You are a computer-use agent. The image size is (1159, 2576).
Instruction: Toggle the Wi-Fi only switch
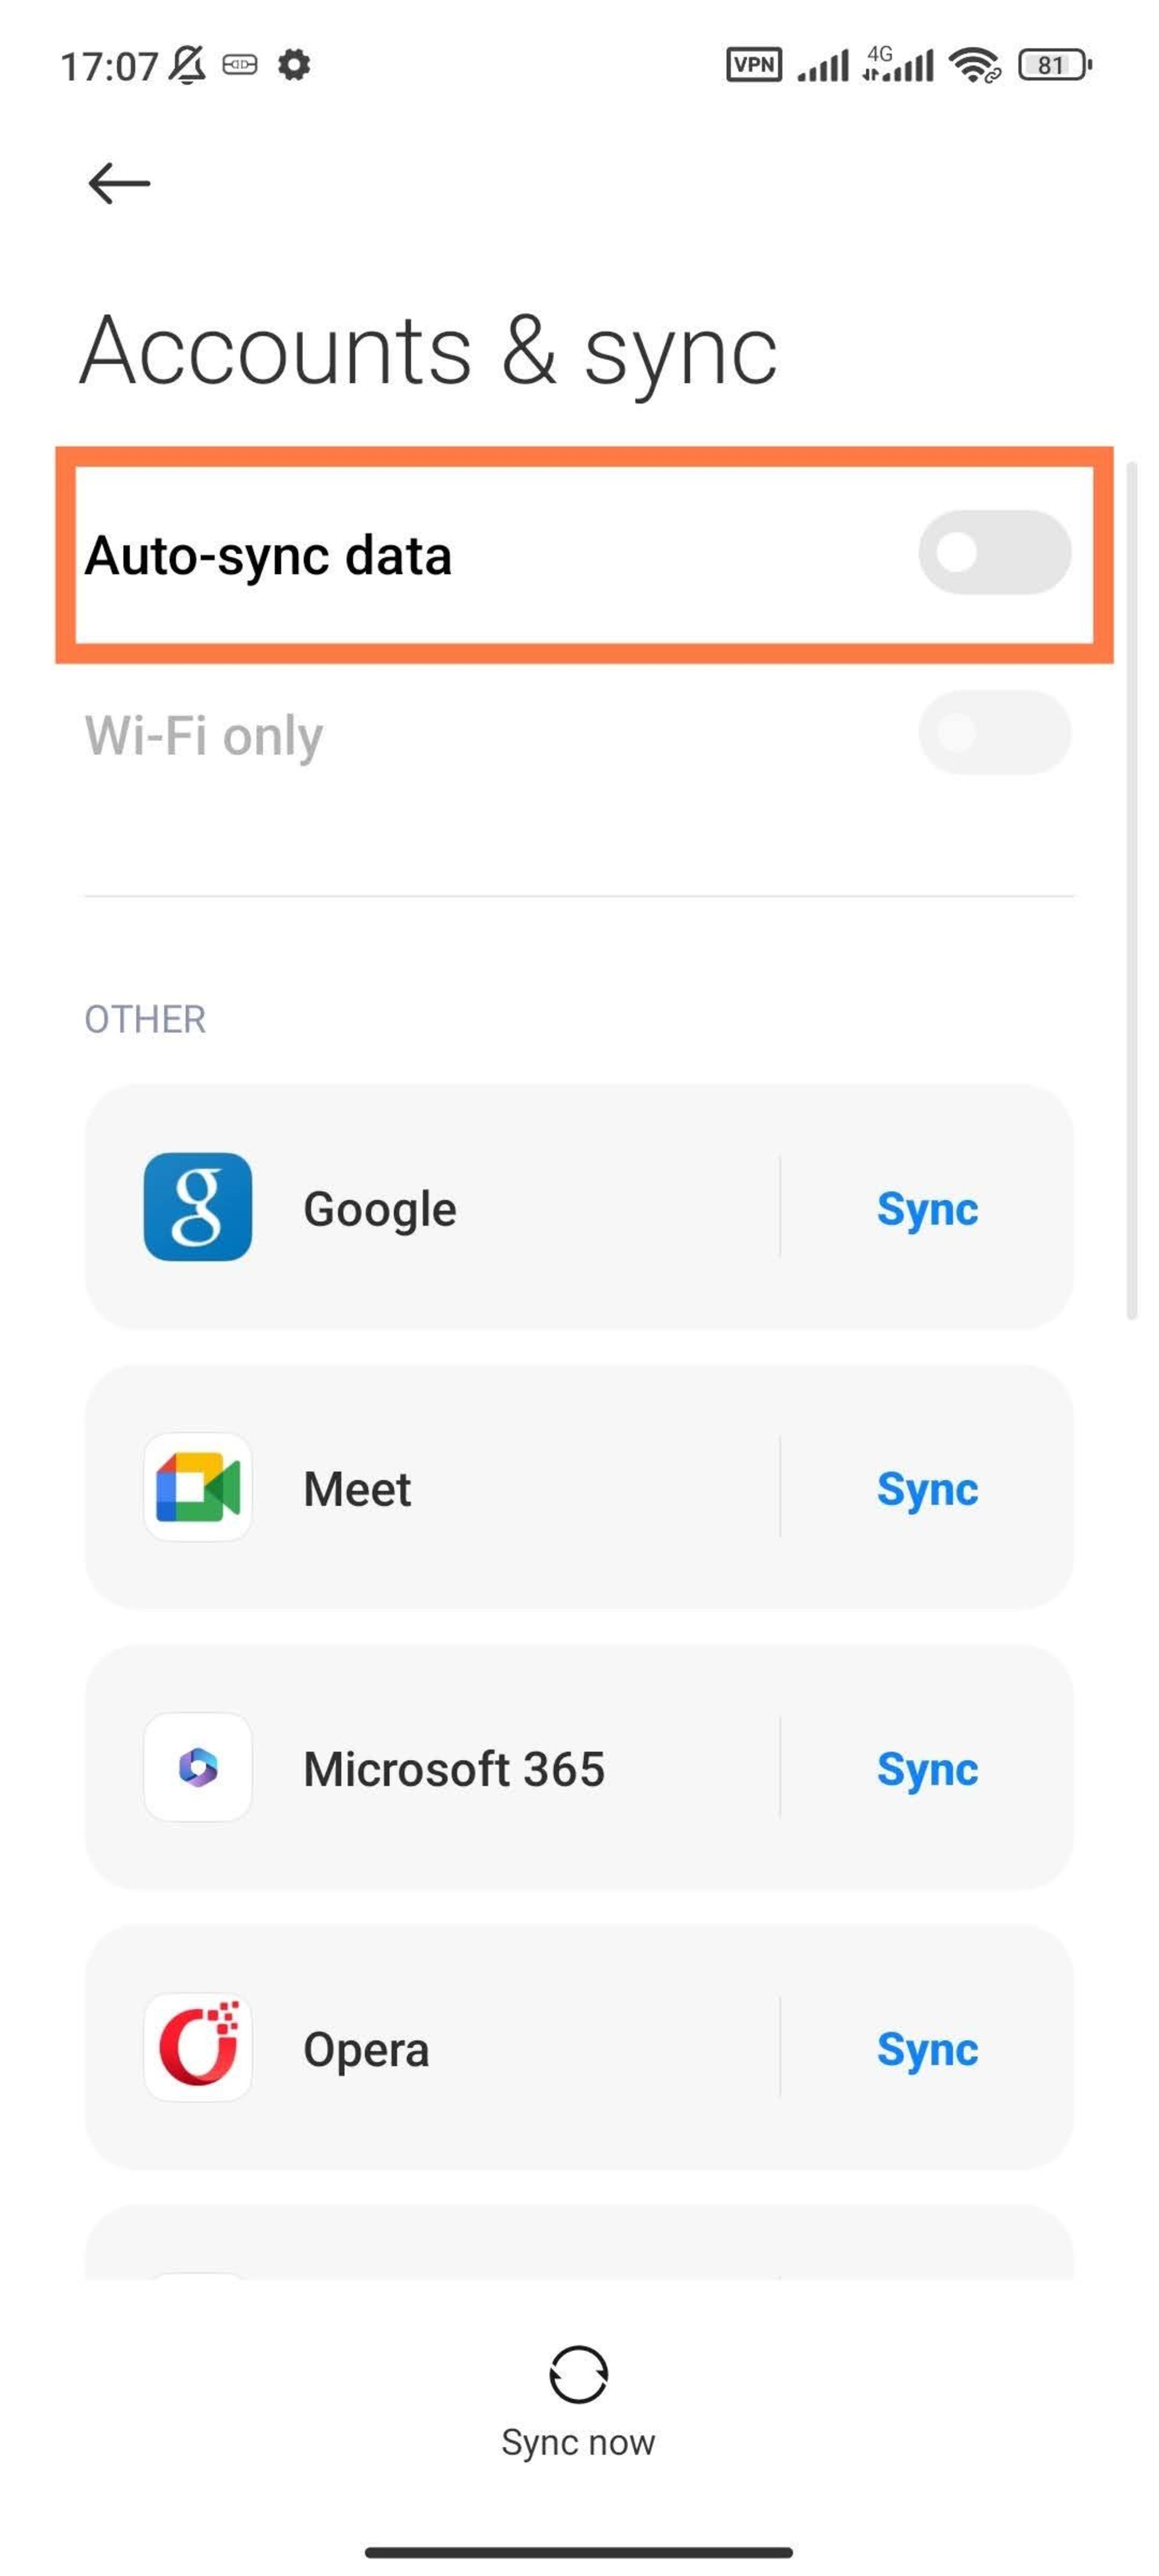(x=994, y=733)
